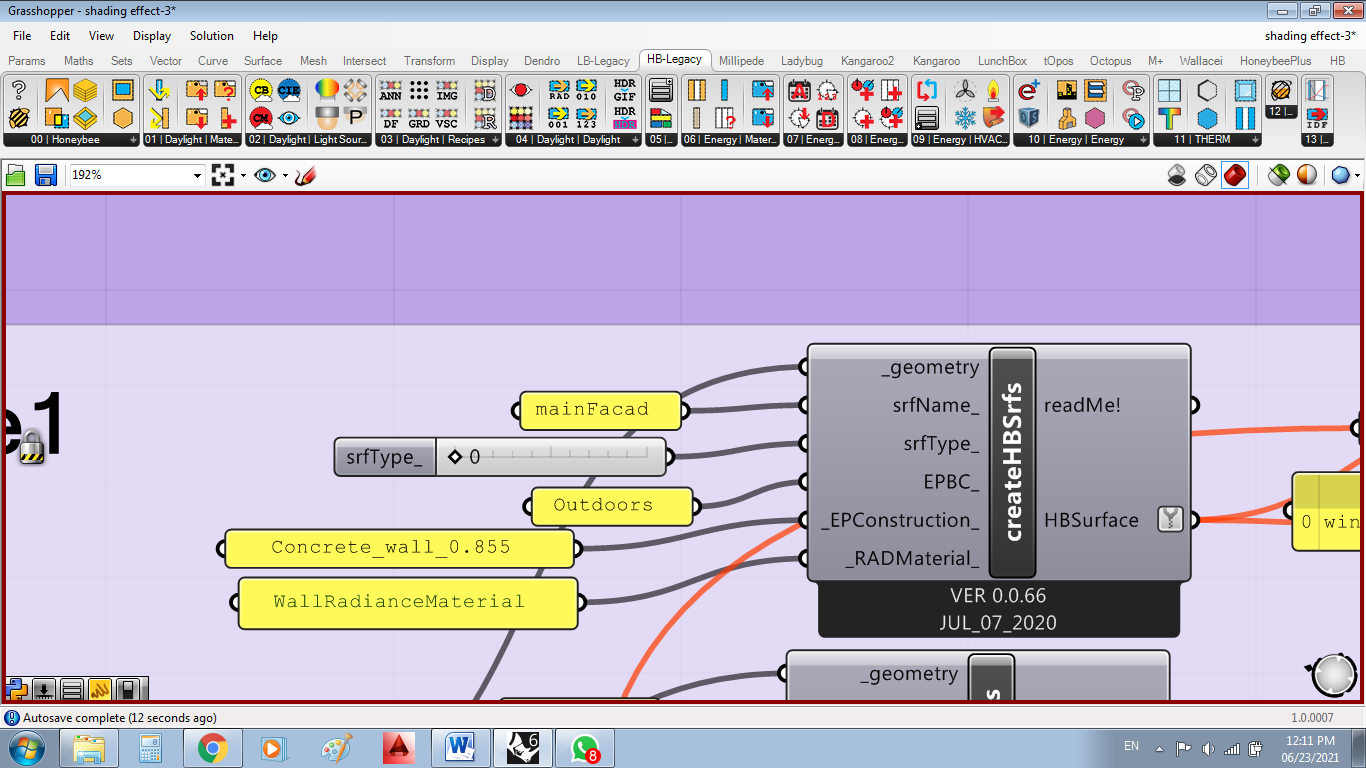The image size is (1366, 768).
Task: Open the zoom level 192% dropdown
Action: [197, 176]
